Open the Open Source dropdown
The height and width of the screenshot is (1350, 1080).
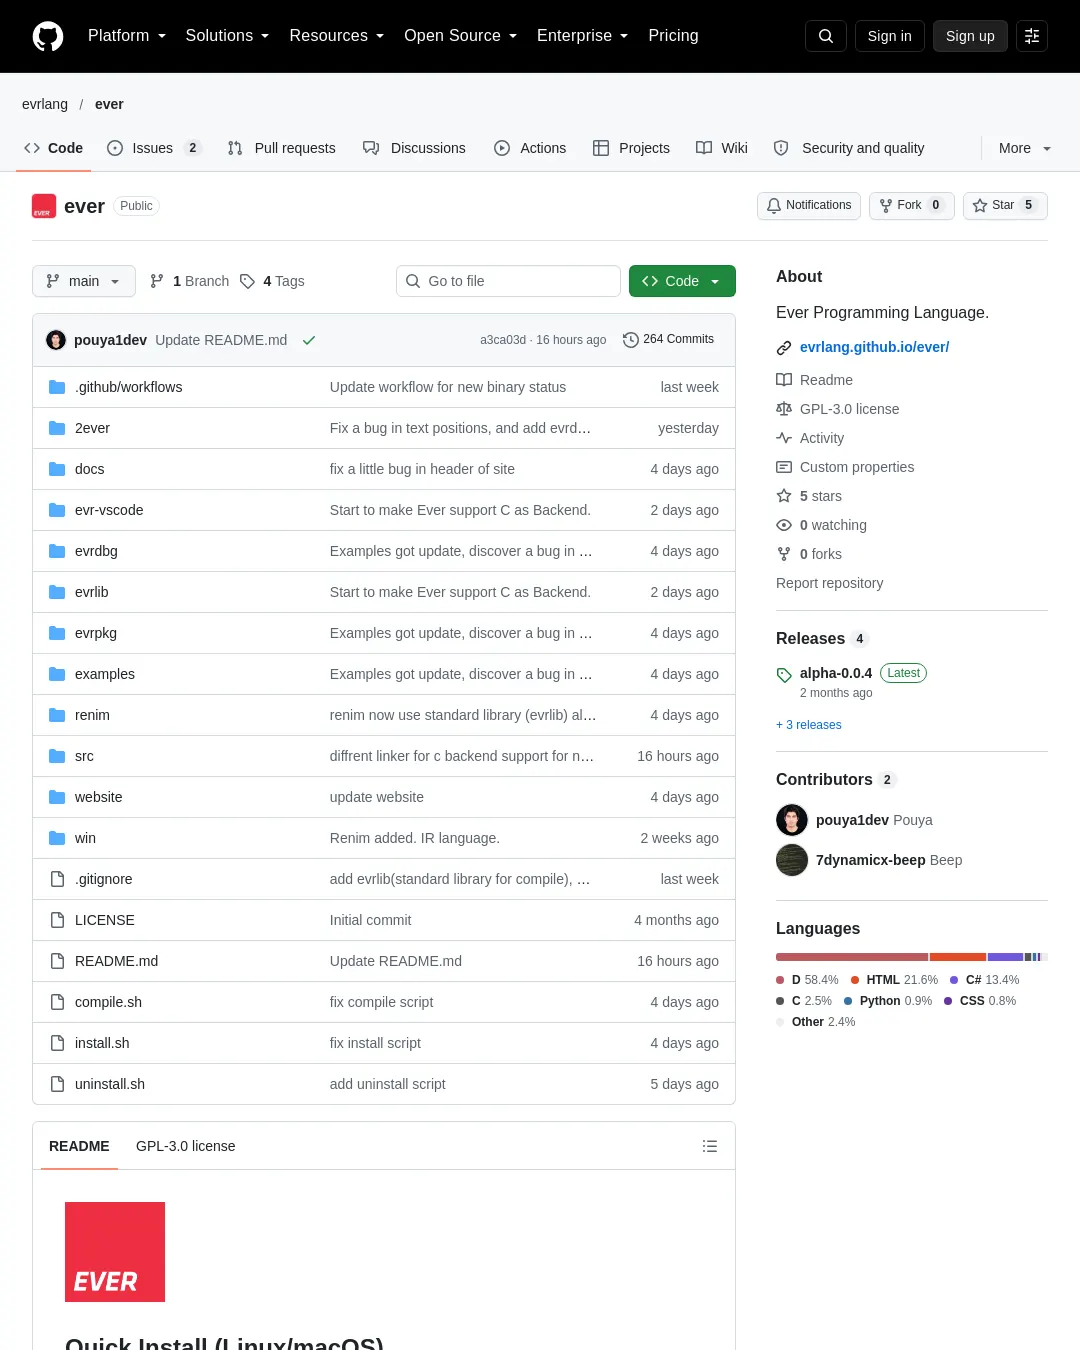pos(460,36)
